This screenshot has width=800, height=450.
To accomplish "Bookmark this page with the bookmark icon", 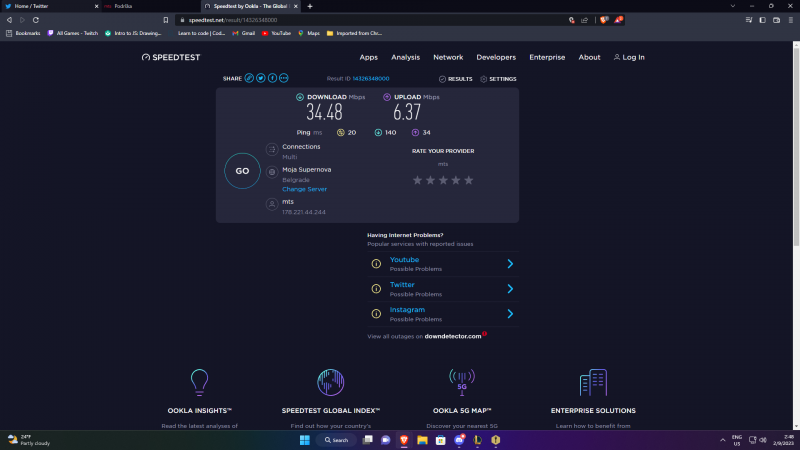I will point(166,20).
